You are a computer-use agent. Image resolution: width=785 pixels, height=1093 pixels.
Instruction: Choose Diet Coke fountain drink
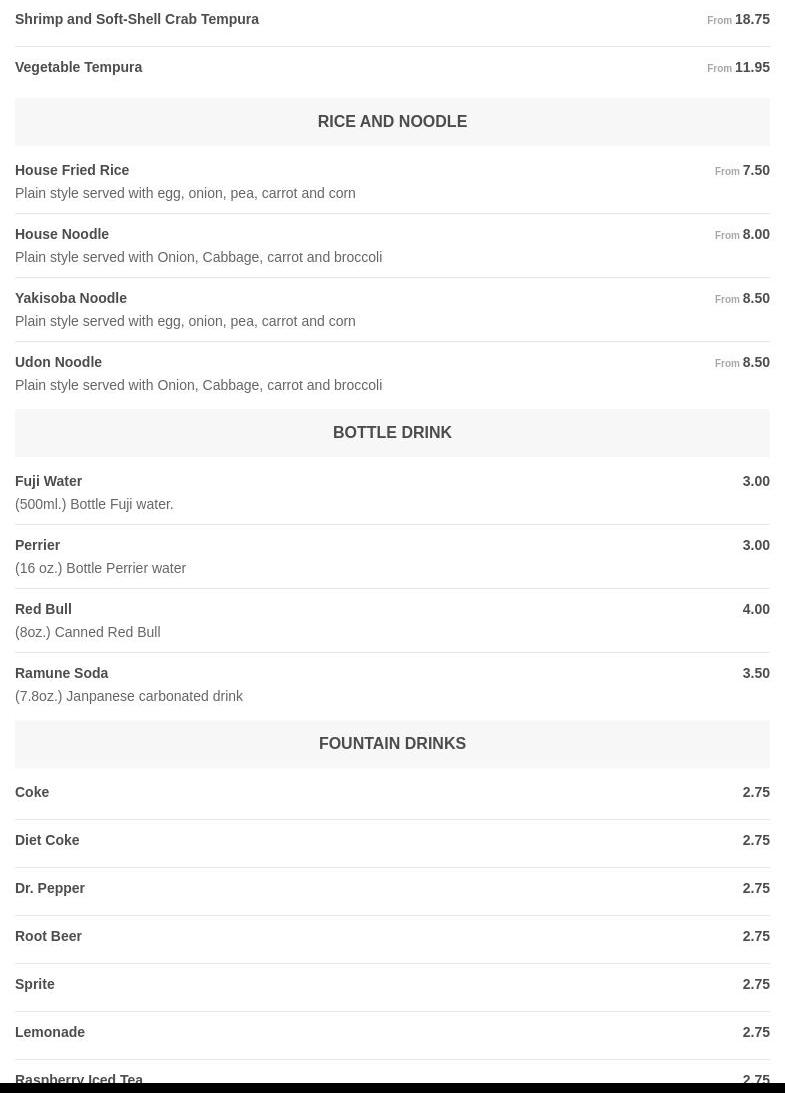click(47, 840)
